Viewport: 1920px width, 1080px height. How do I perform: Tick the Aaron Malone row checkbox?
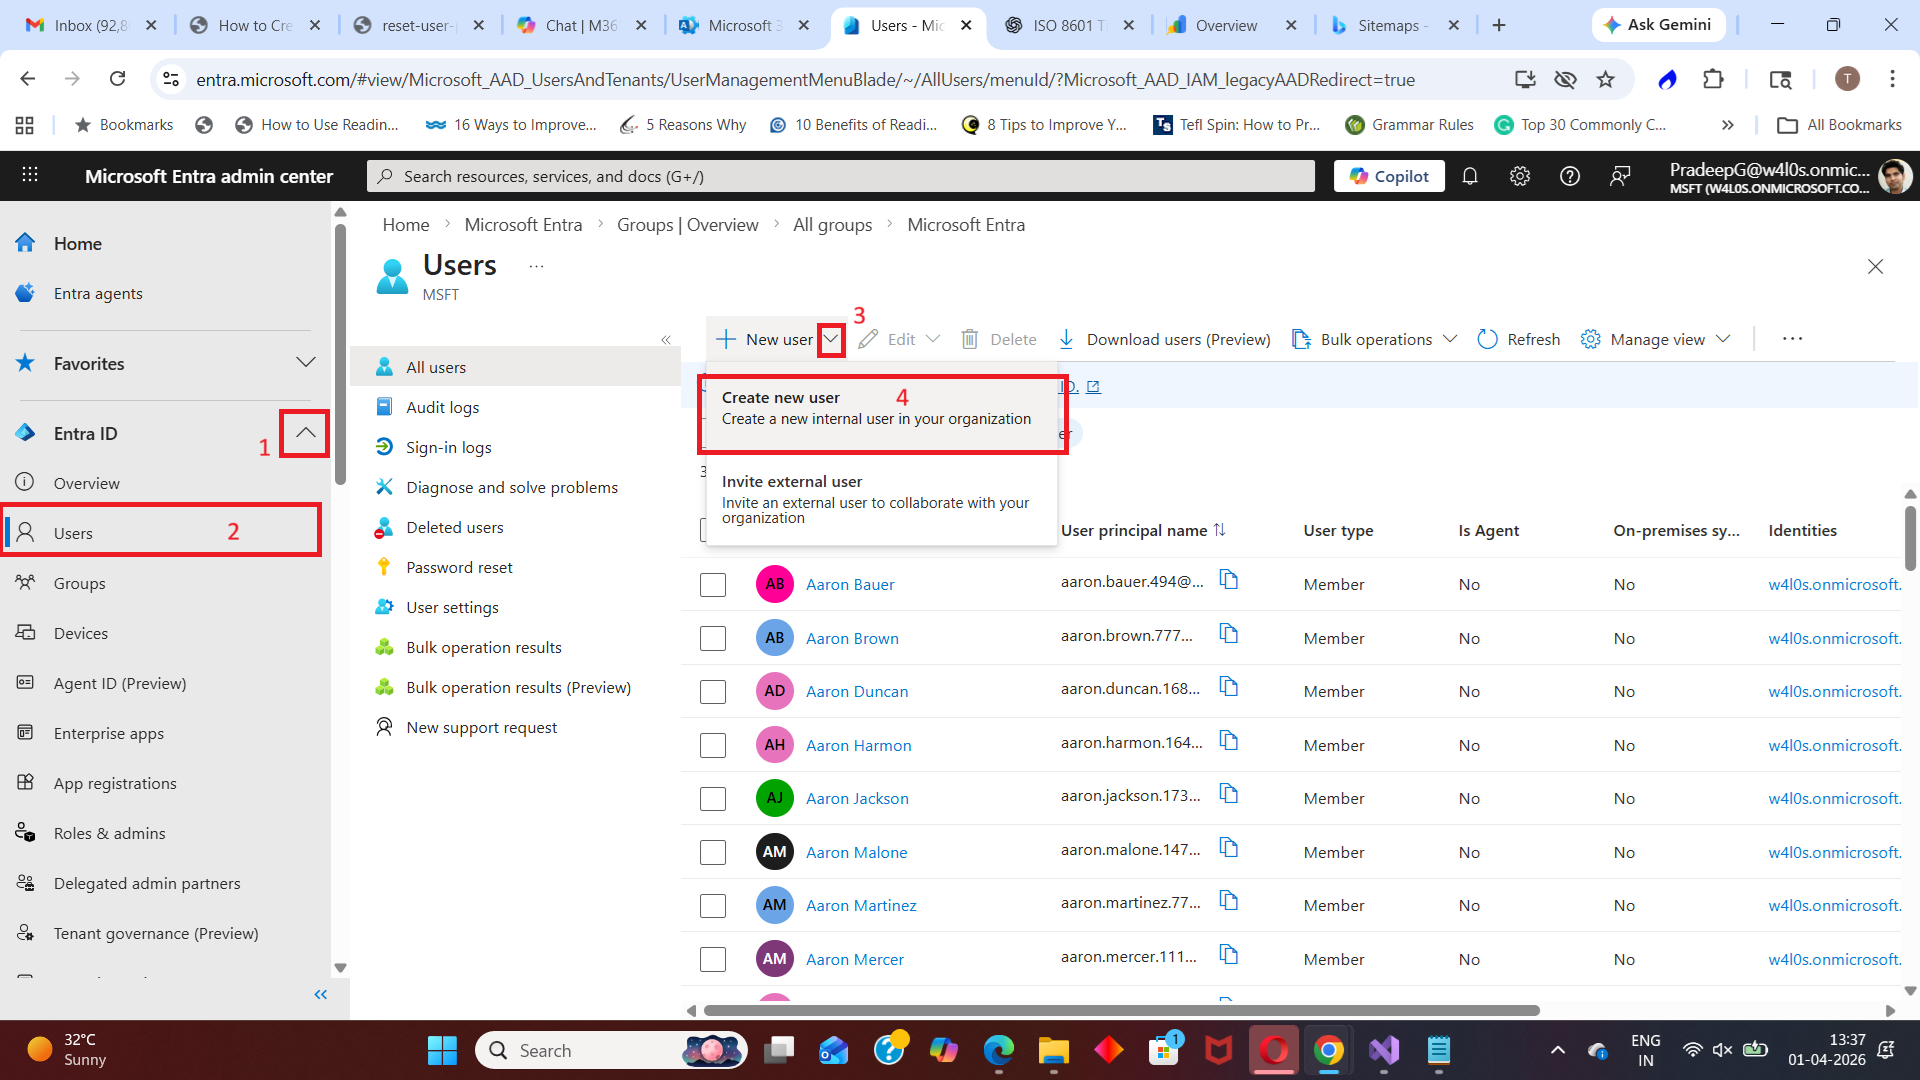coord(713,853)
